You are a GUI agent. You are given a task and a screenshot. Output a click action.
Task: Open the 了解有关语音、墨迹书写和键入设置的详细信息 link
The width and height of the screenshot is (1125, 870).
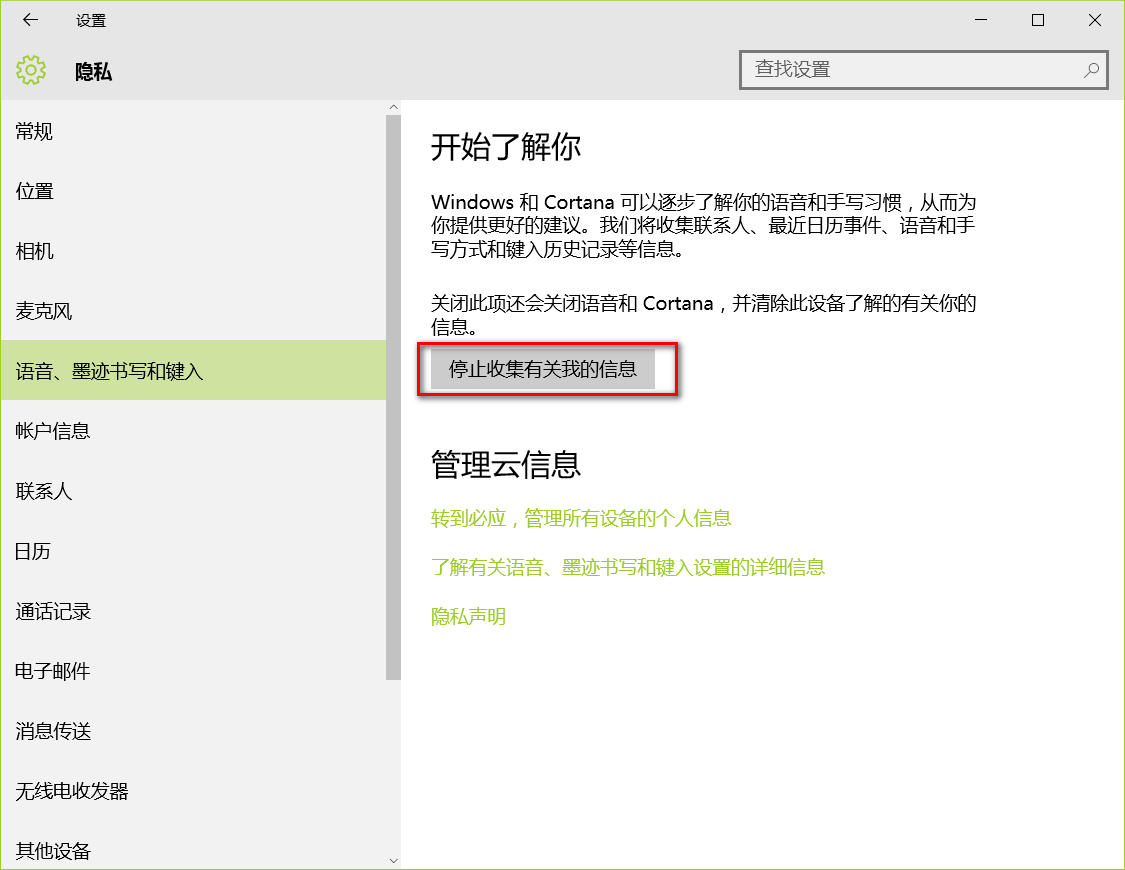click(628, 567)
